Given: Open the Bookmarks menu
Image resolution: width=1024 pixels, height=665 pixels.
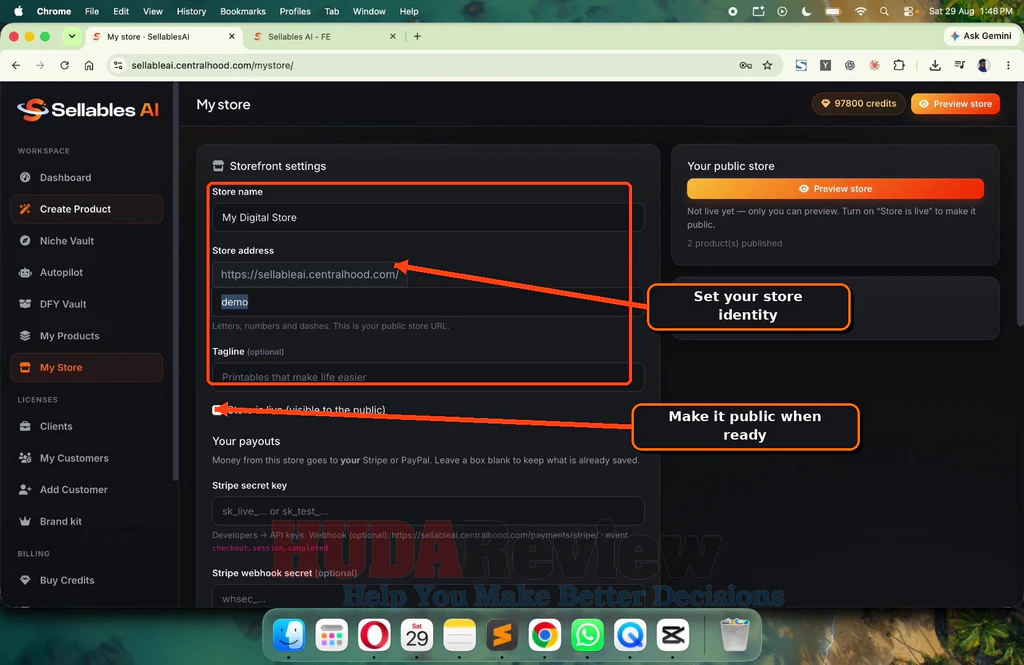Looking at the screenshot, I should tap(243, 11).
